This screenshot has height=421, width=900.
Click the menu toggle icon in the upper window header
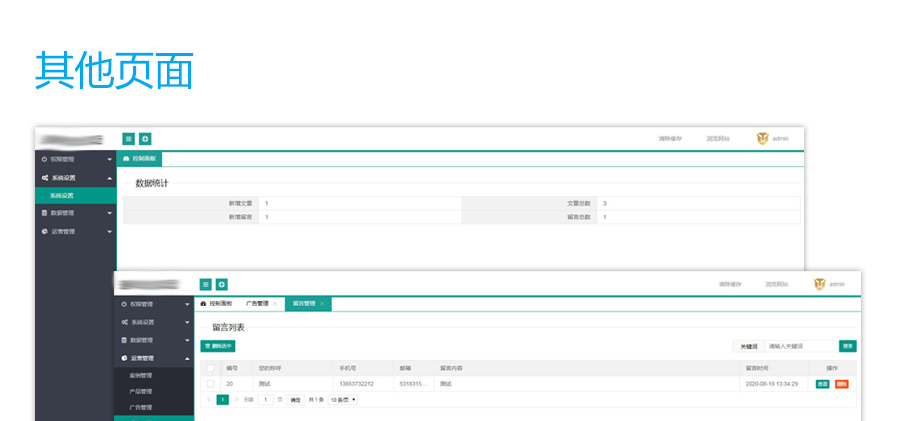pos(129,139)
